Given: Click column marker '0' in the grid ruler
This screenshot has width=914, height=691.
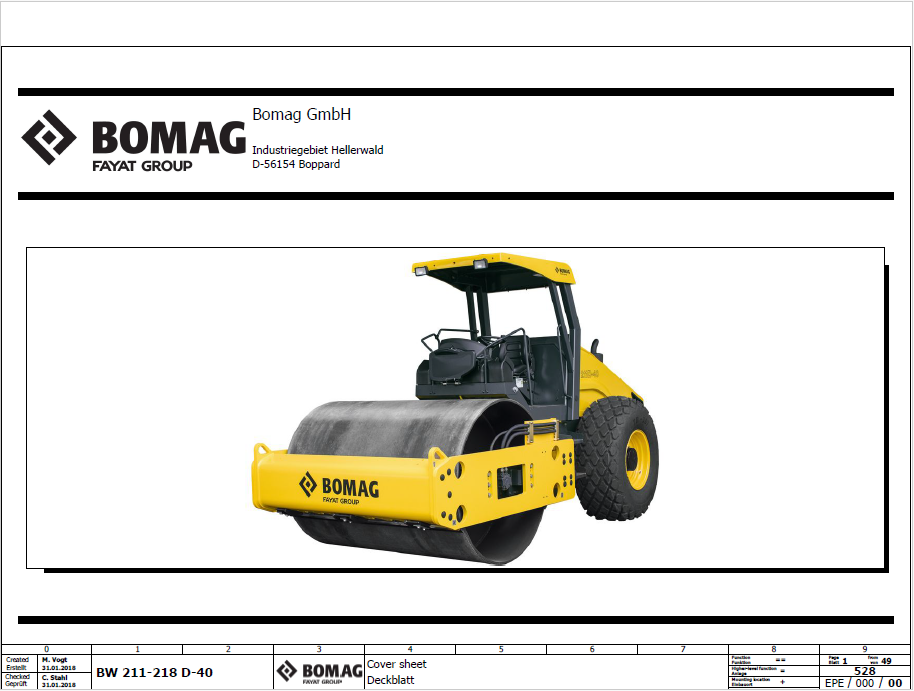Looking at the screenshot, I should [47, 649].
